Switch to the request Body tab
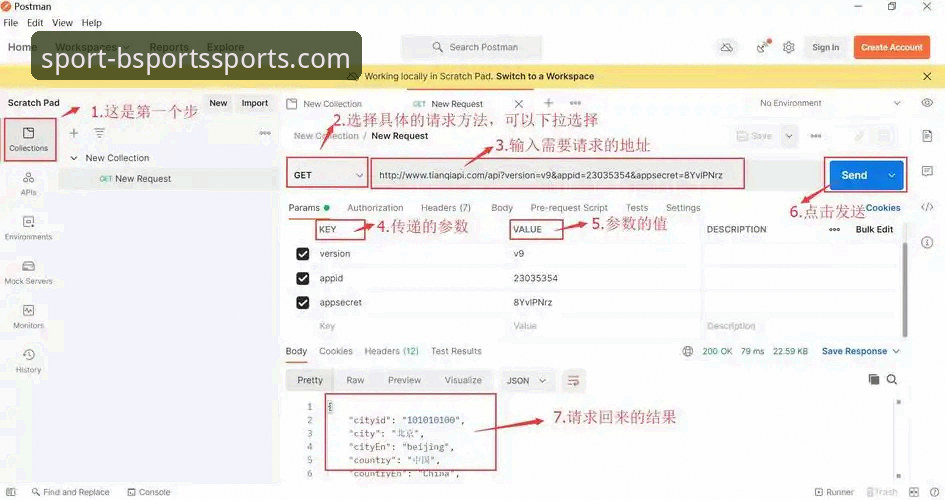 (x=501, y=208)
